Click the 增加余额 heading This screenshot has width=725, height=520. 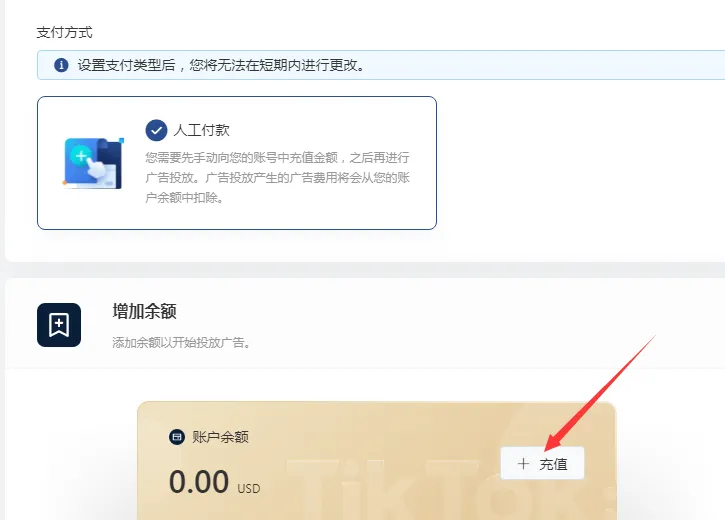point(144,311)
